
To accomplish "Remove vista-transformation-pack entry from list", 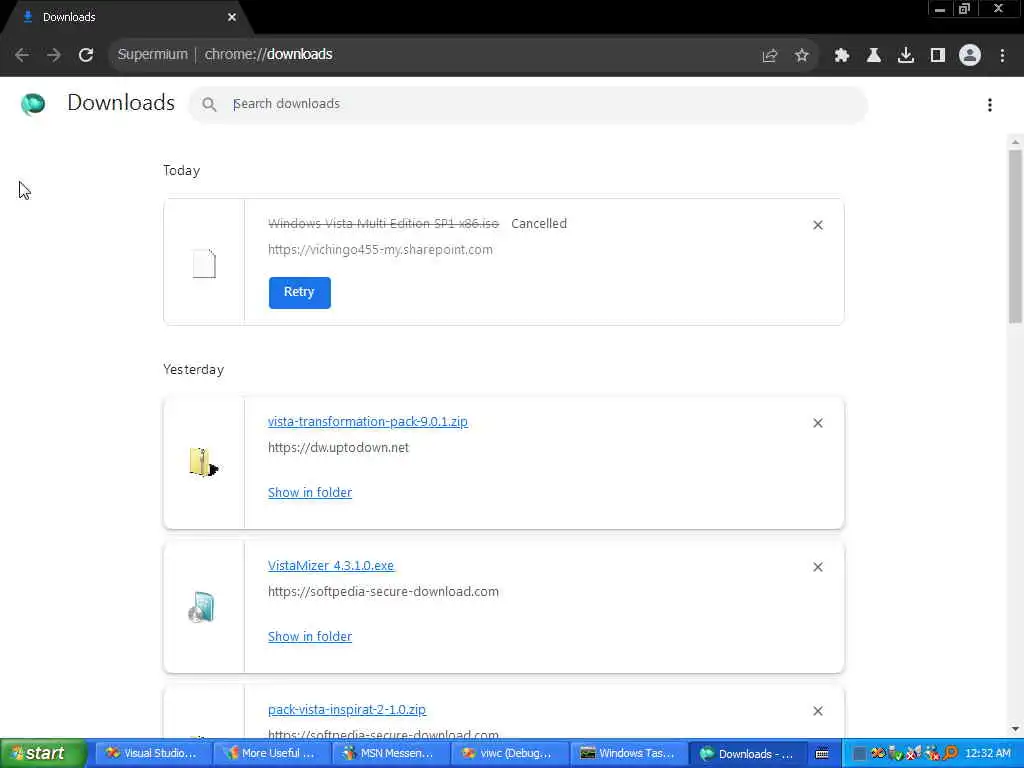I will coord(818,423).
